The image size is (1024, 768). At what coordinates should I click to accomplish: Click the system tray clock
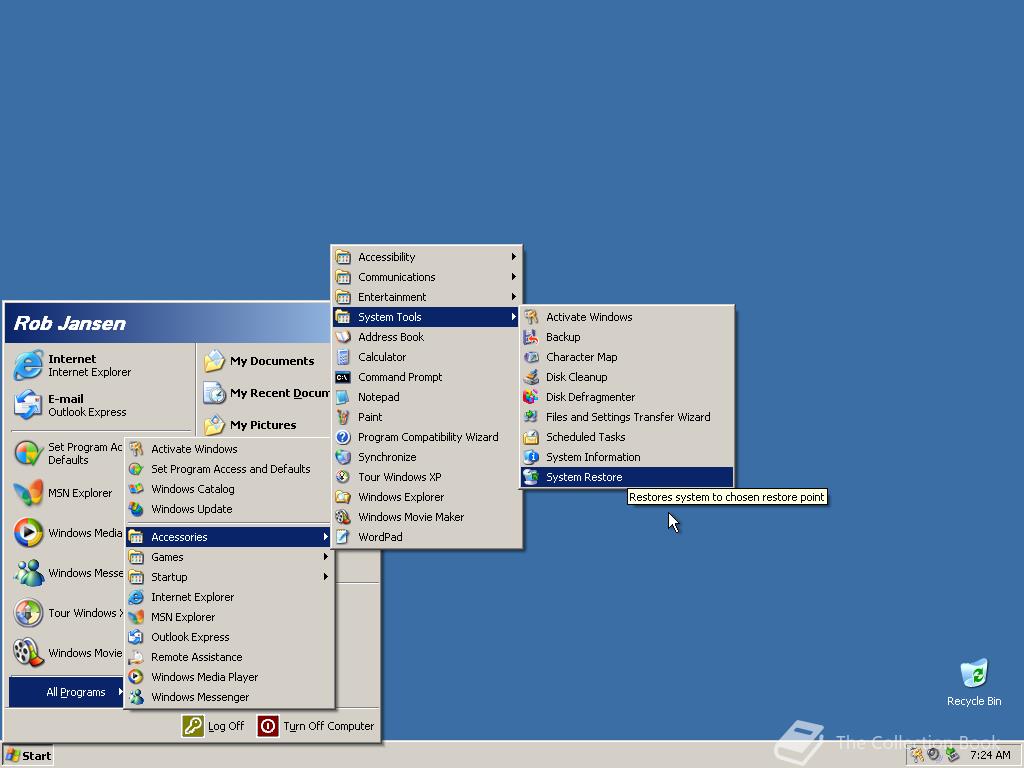click(990, 756)
